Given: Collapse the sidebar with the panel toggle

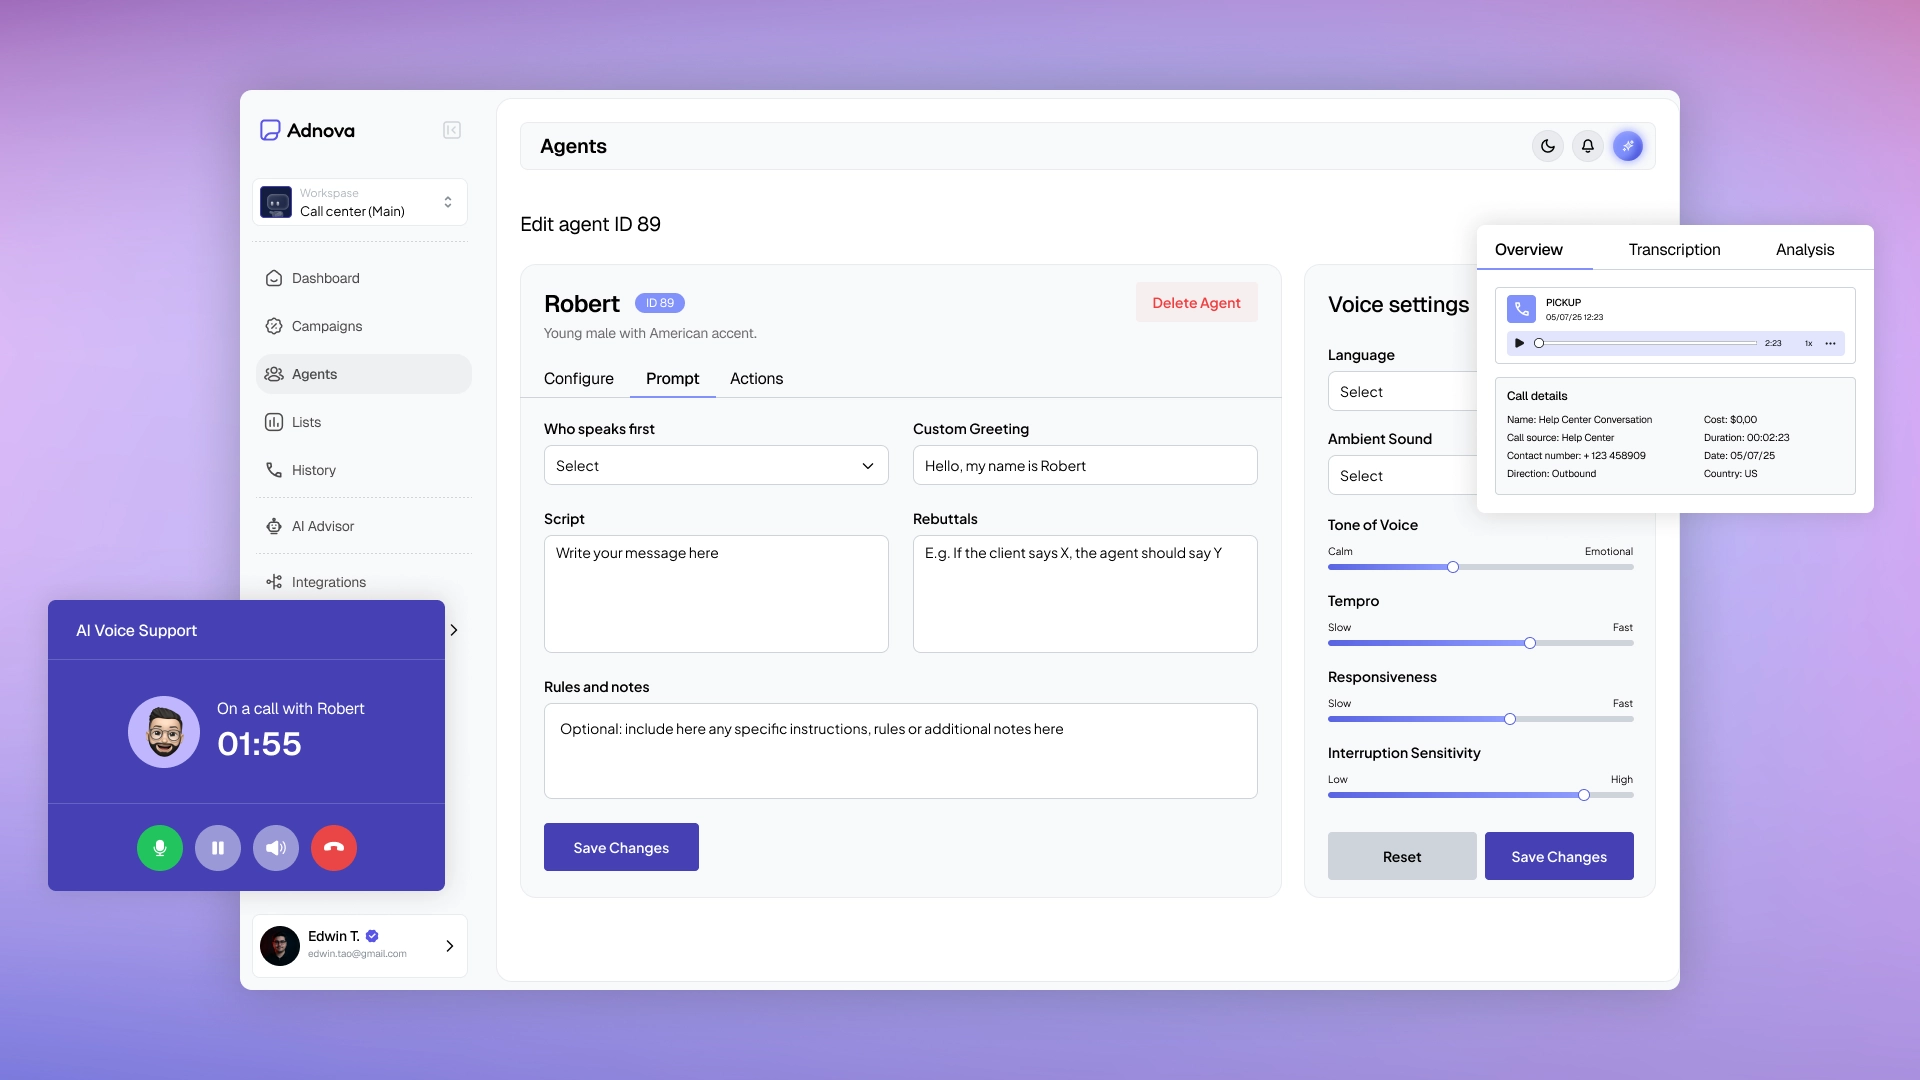Looking at the screenshot, I should pos(451,130).
